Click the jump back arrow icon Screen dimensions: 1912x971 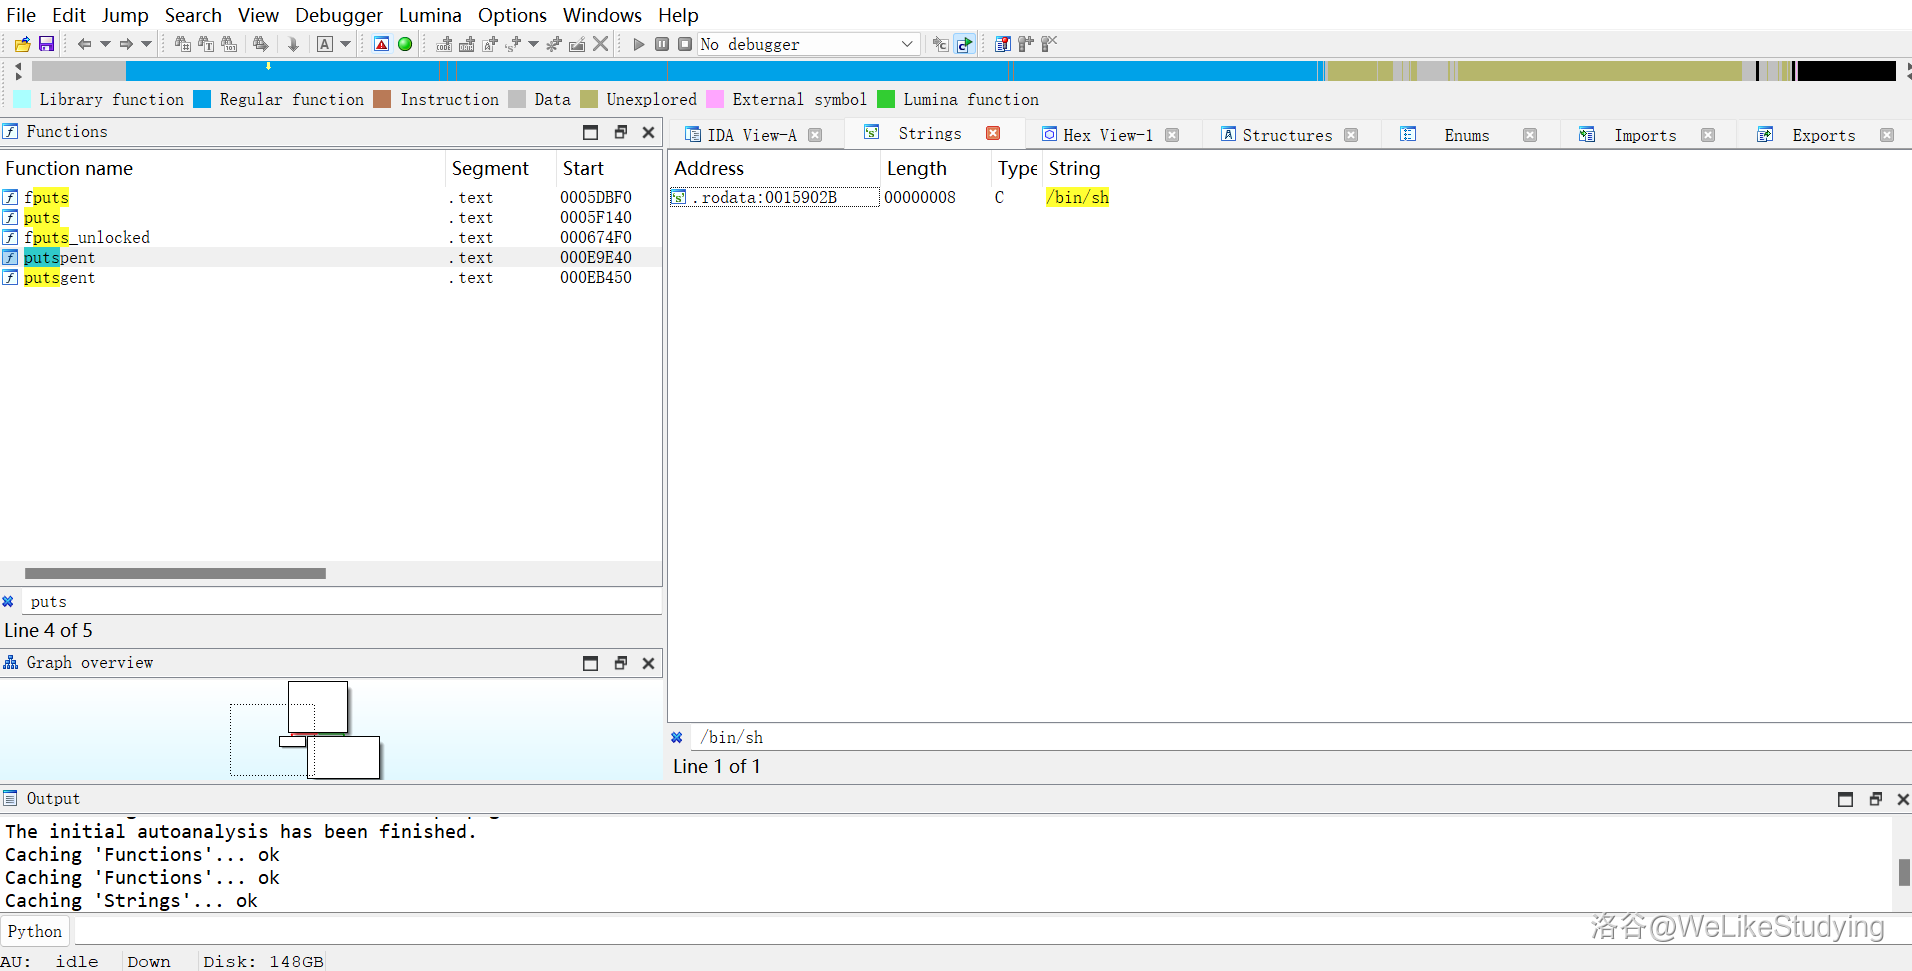pos(84,44)
